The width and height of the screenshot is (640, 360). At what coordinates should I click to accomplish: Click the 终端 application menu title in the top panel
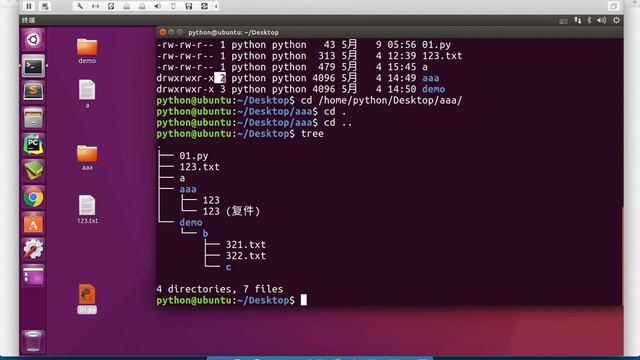point(29,20)
